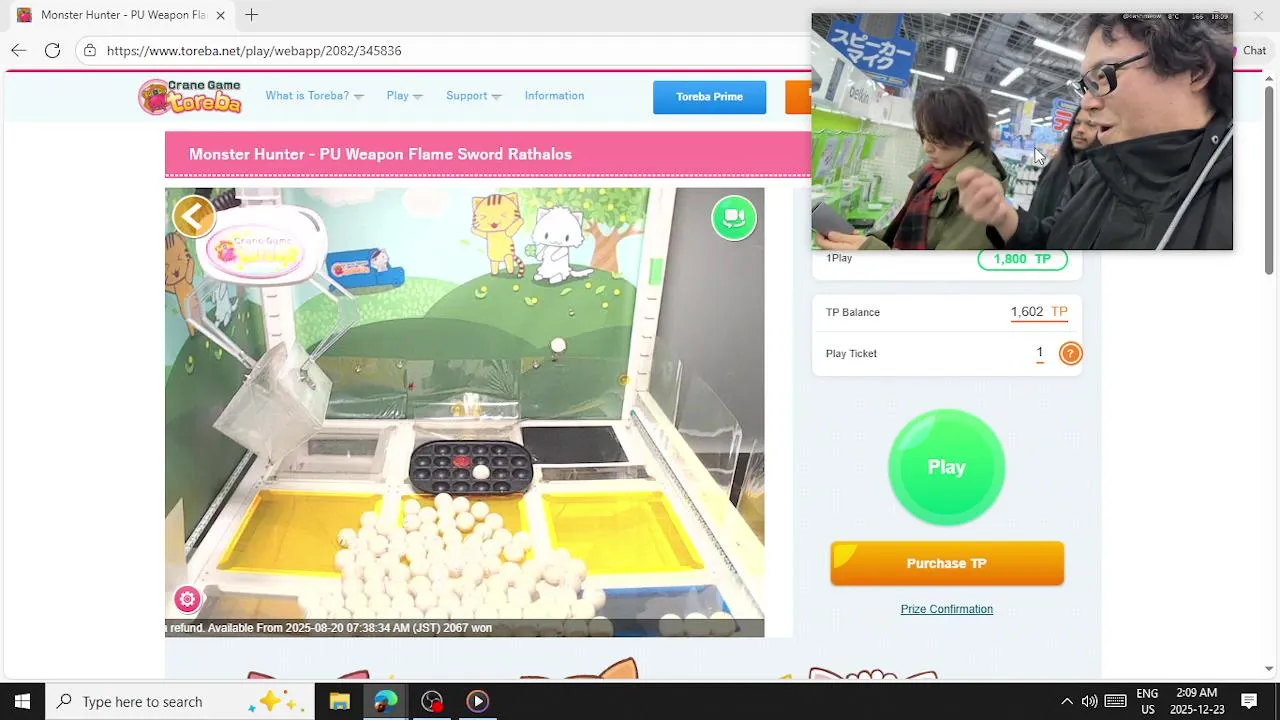Click the 1,602 TP balance value
This screenshot has width=1280, height=720.
pos(1039,312)
